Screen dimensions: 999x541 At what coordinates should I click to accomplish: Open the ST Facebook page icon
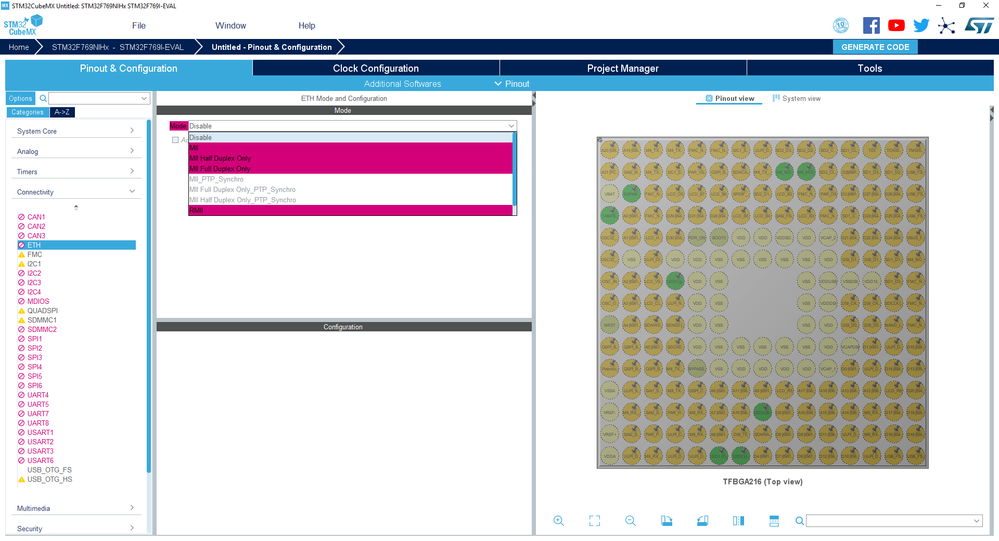[x=871, y=25]
